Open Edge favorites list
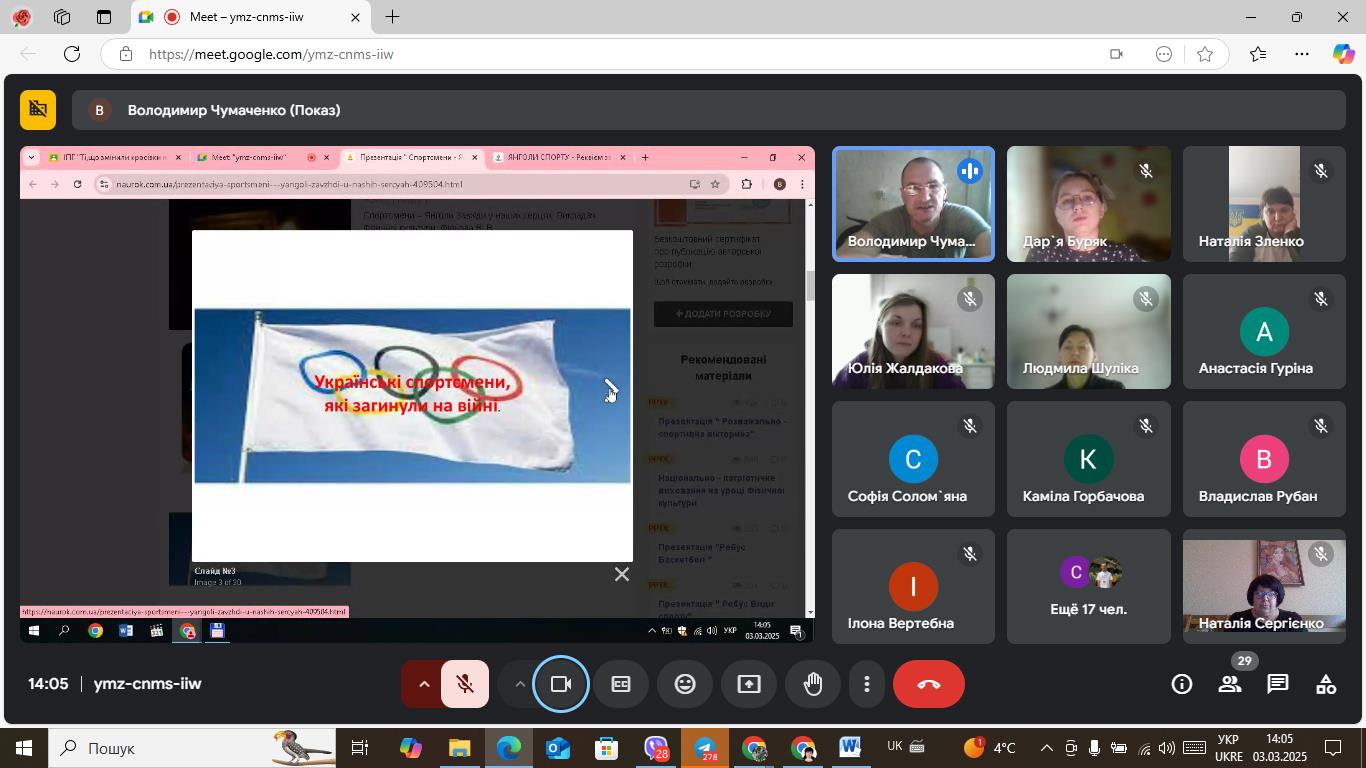The image size is (1366, 768). [x=1258, y=54]
